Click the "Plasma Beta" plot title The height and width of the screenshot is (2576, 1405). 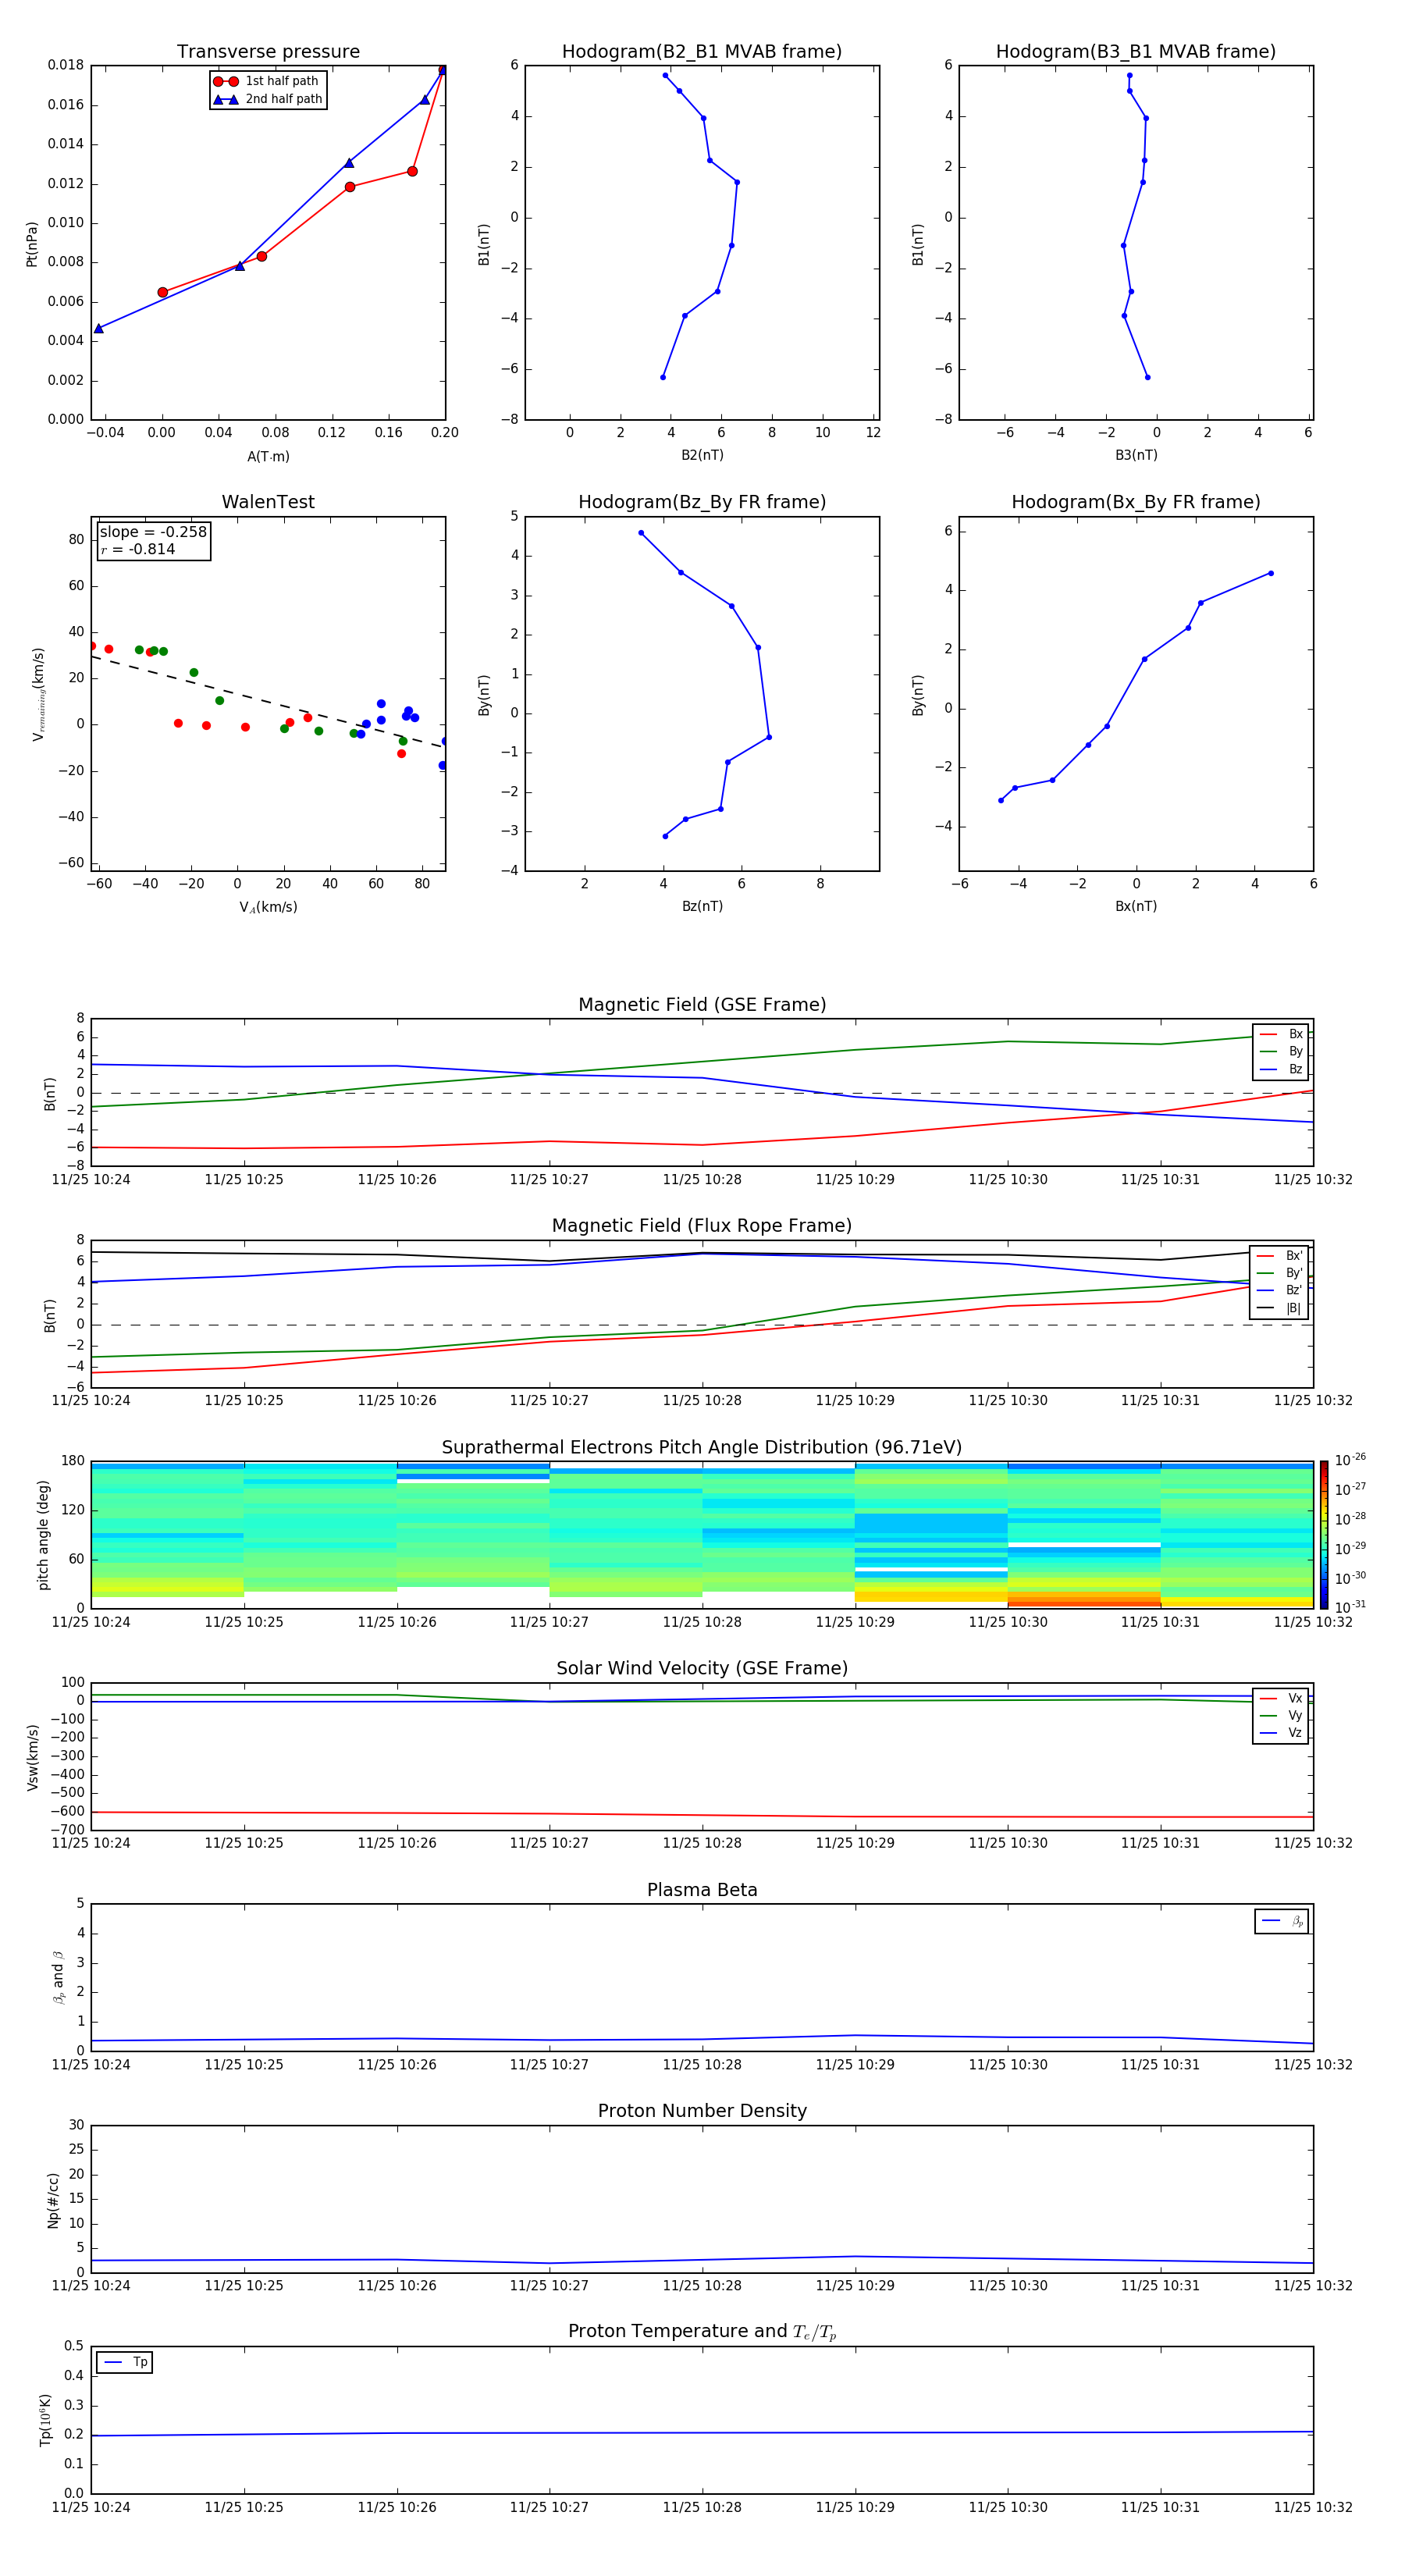702,1890
